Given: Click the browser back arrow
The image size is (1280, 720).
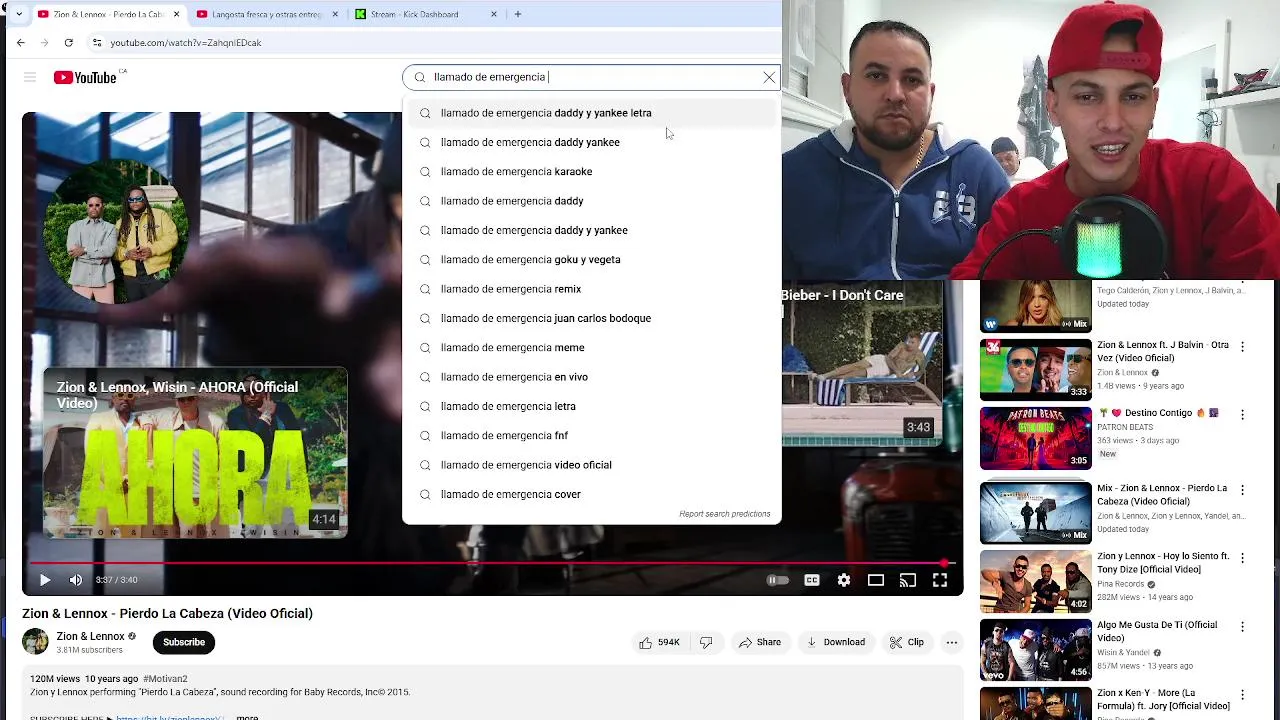Looking at the screenshot, I should click(x=21, y=43).
